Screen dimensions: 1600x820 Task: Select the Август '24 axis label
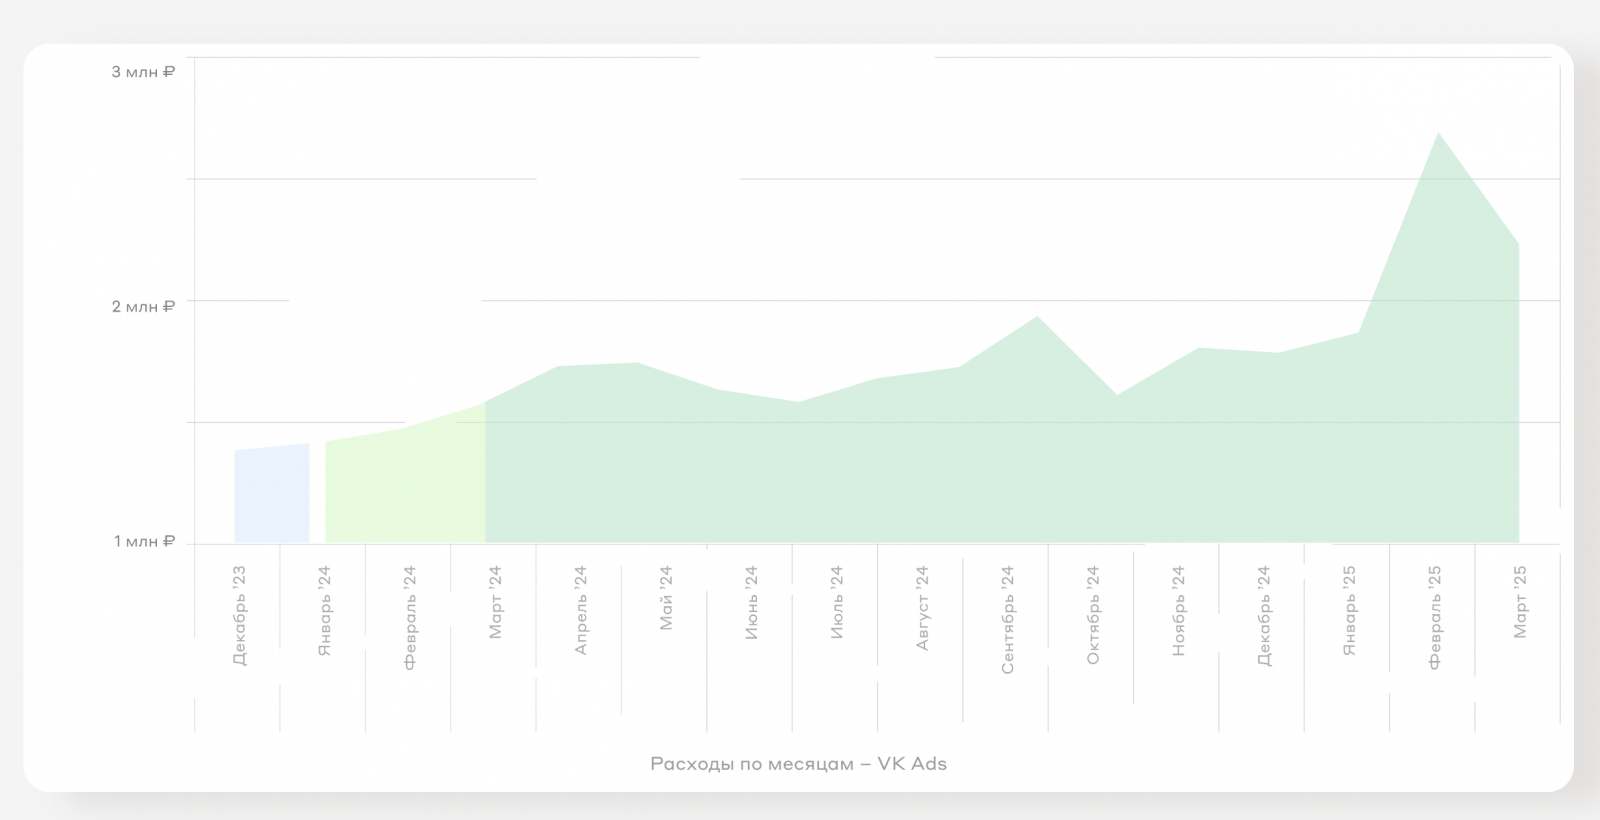922,608
